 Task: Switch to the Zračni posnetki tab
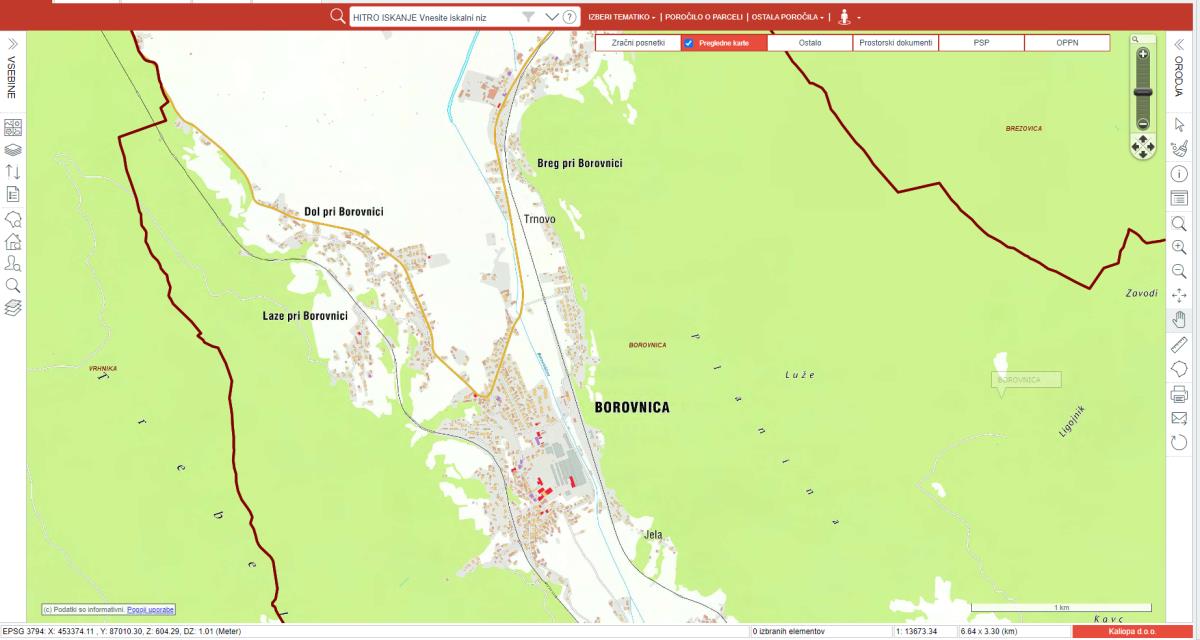click(x=638, y=43)
